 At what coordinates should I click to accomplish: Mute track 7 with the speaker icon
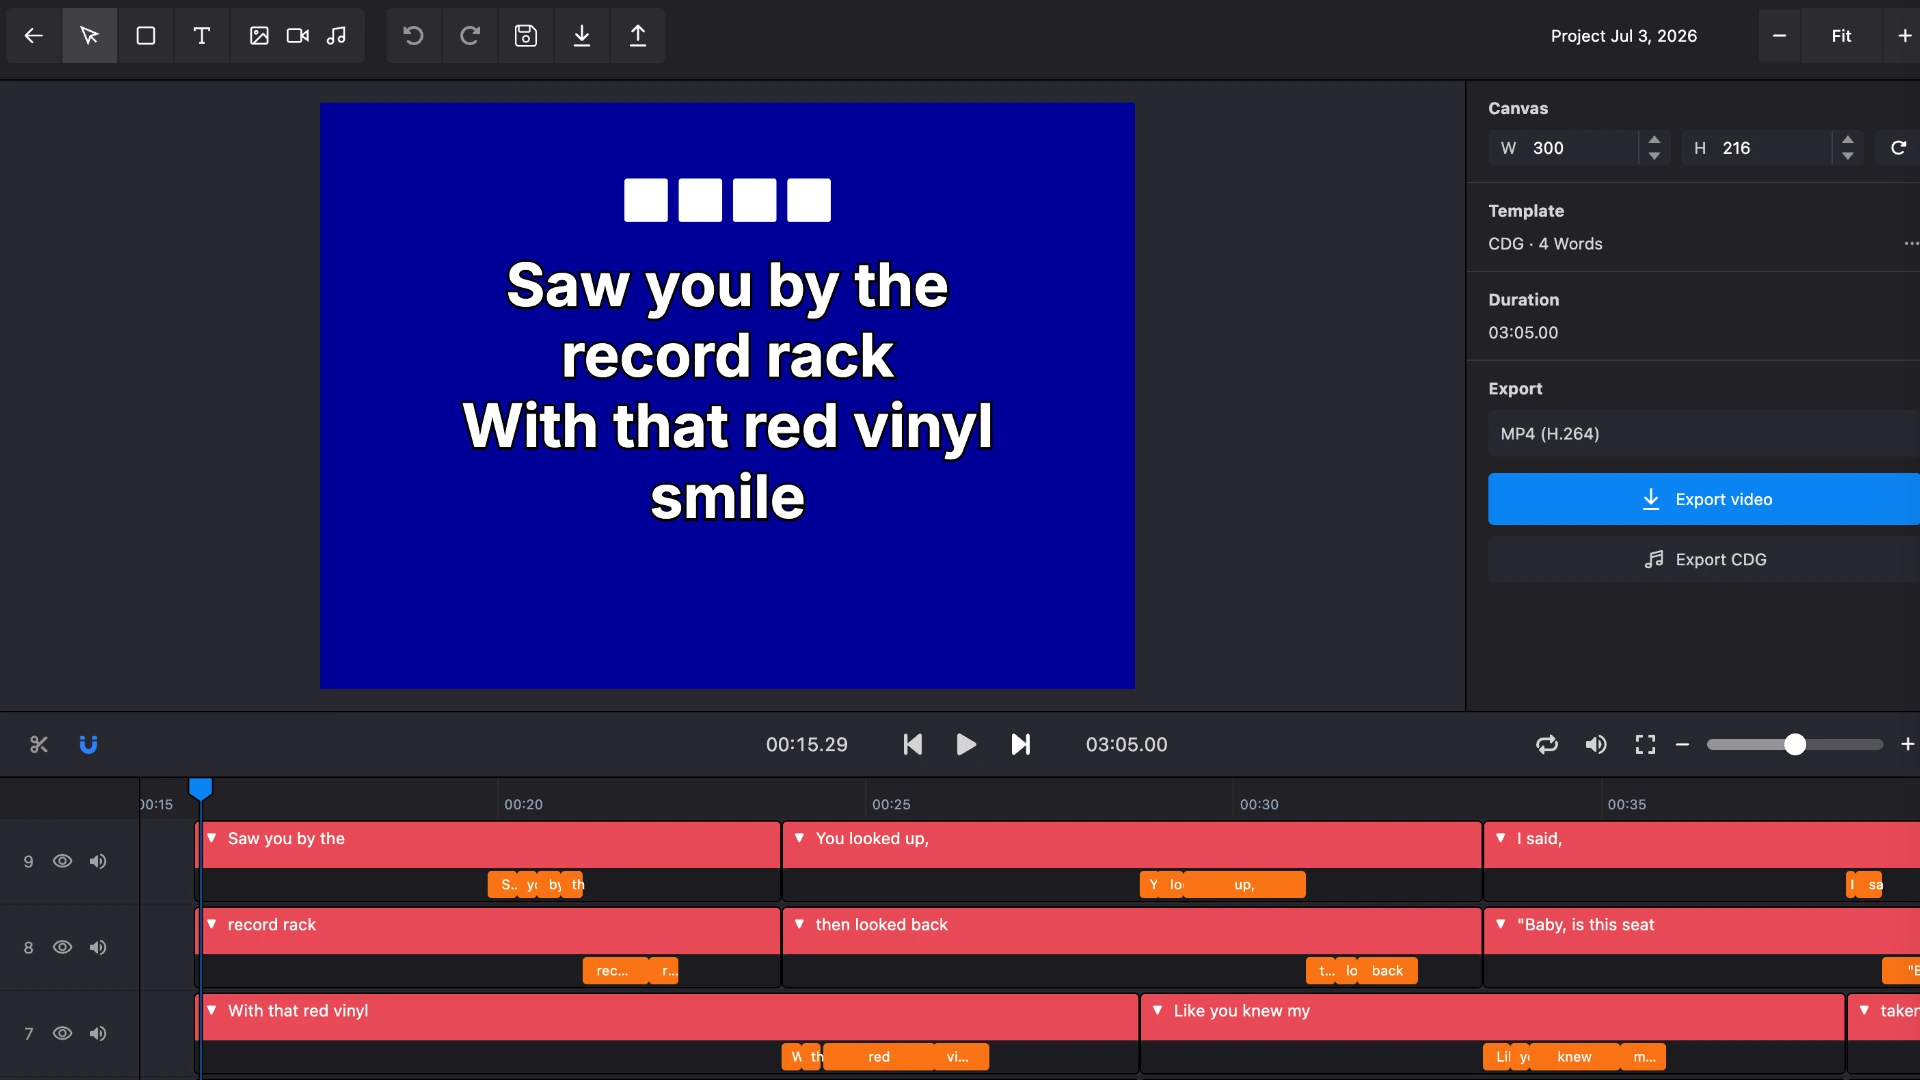click(98, 1033)
